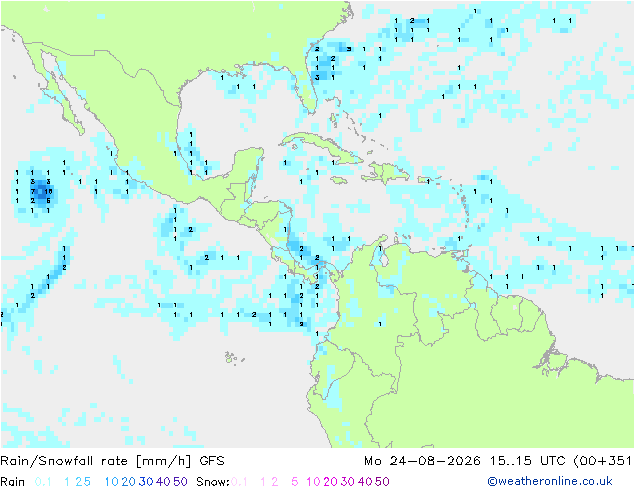Select the Snow legend value 40
The height and width of the screenshot is (490, 634).
(365, 482)
